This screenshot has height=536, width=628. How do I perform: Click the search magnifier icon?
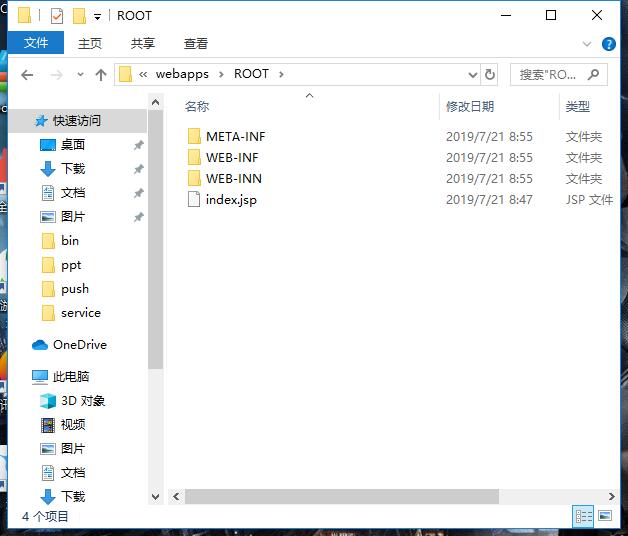coord(593,74)
